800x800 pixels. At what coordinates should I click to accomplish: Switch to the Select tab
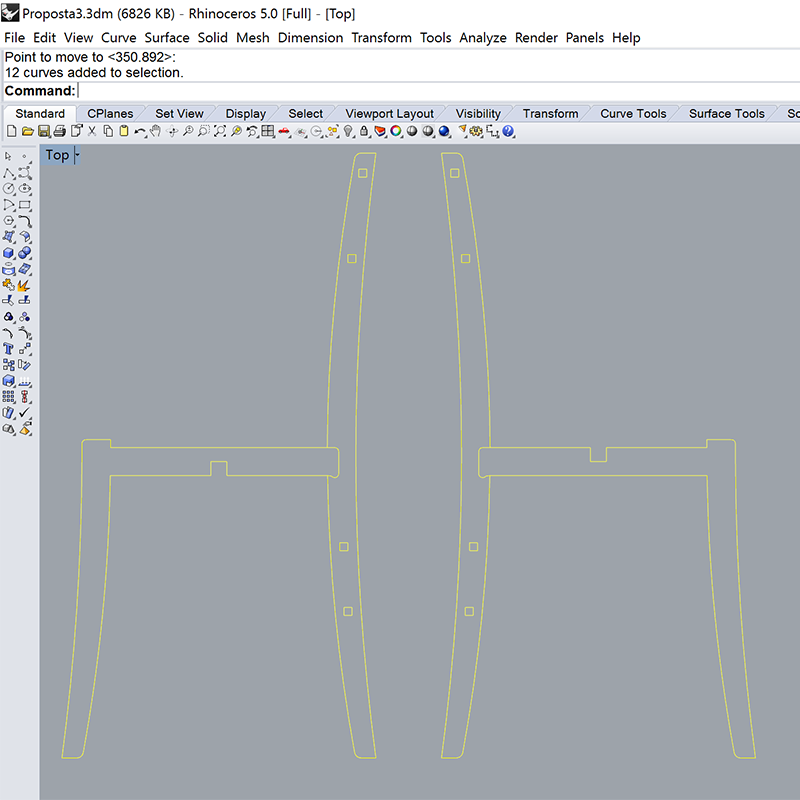pyautogui.click(x=306, y=113)
